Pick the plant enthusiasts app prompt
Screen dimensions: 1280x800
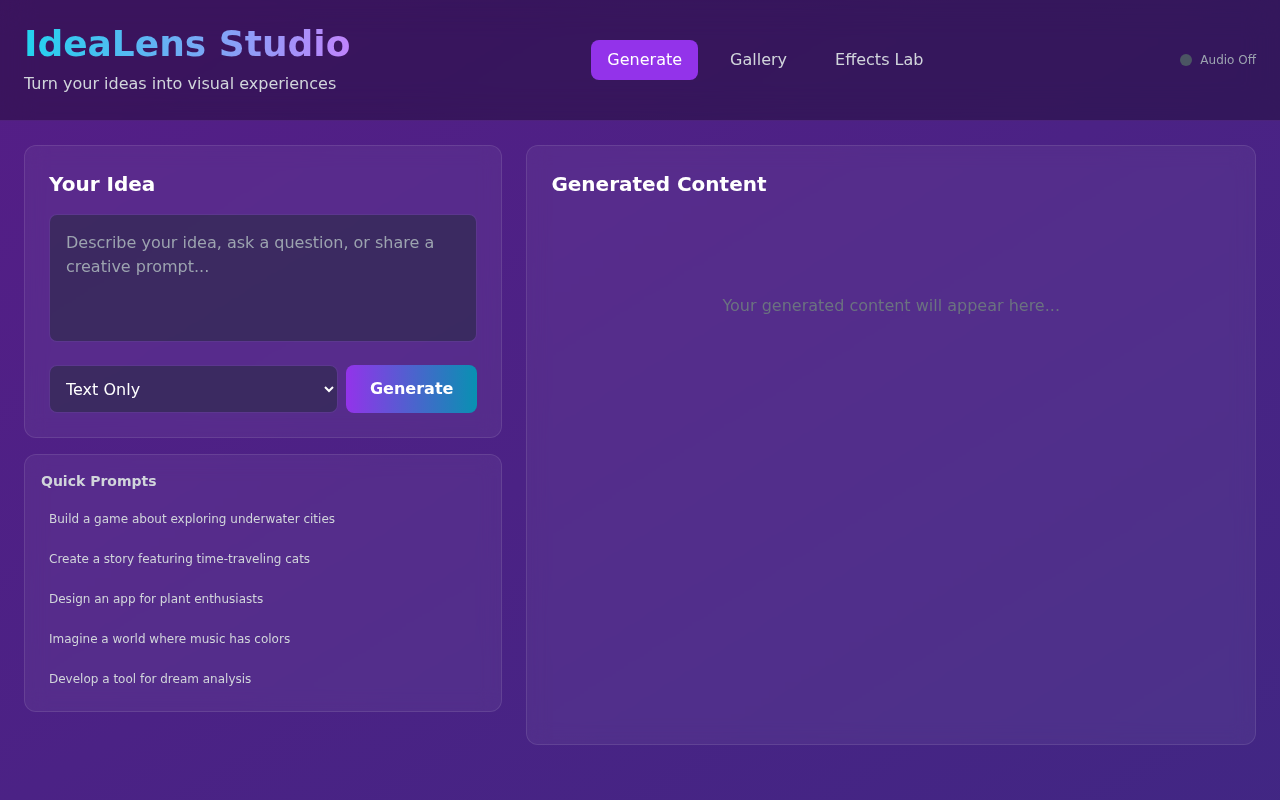click(x=156, y=599)
